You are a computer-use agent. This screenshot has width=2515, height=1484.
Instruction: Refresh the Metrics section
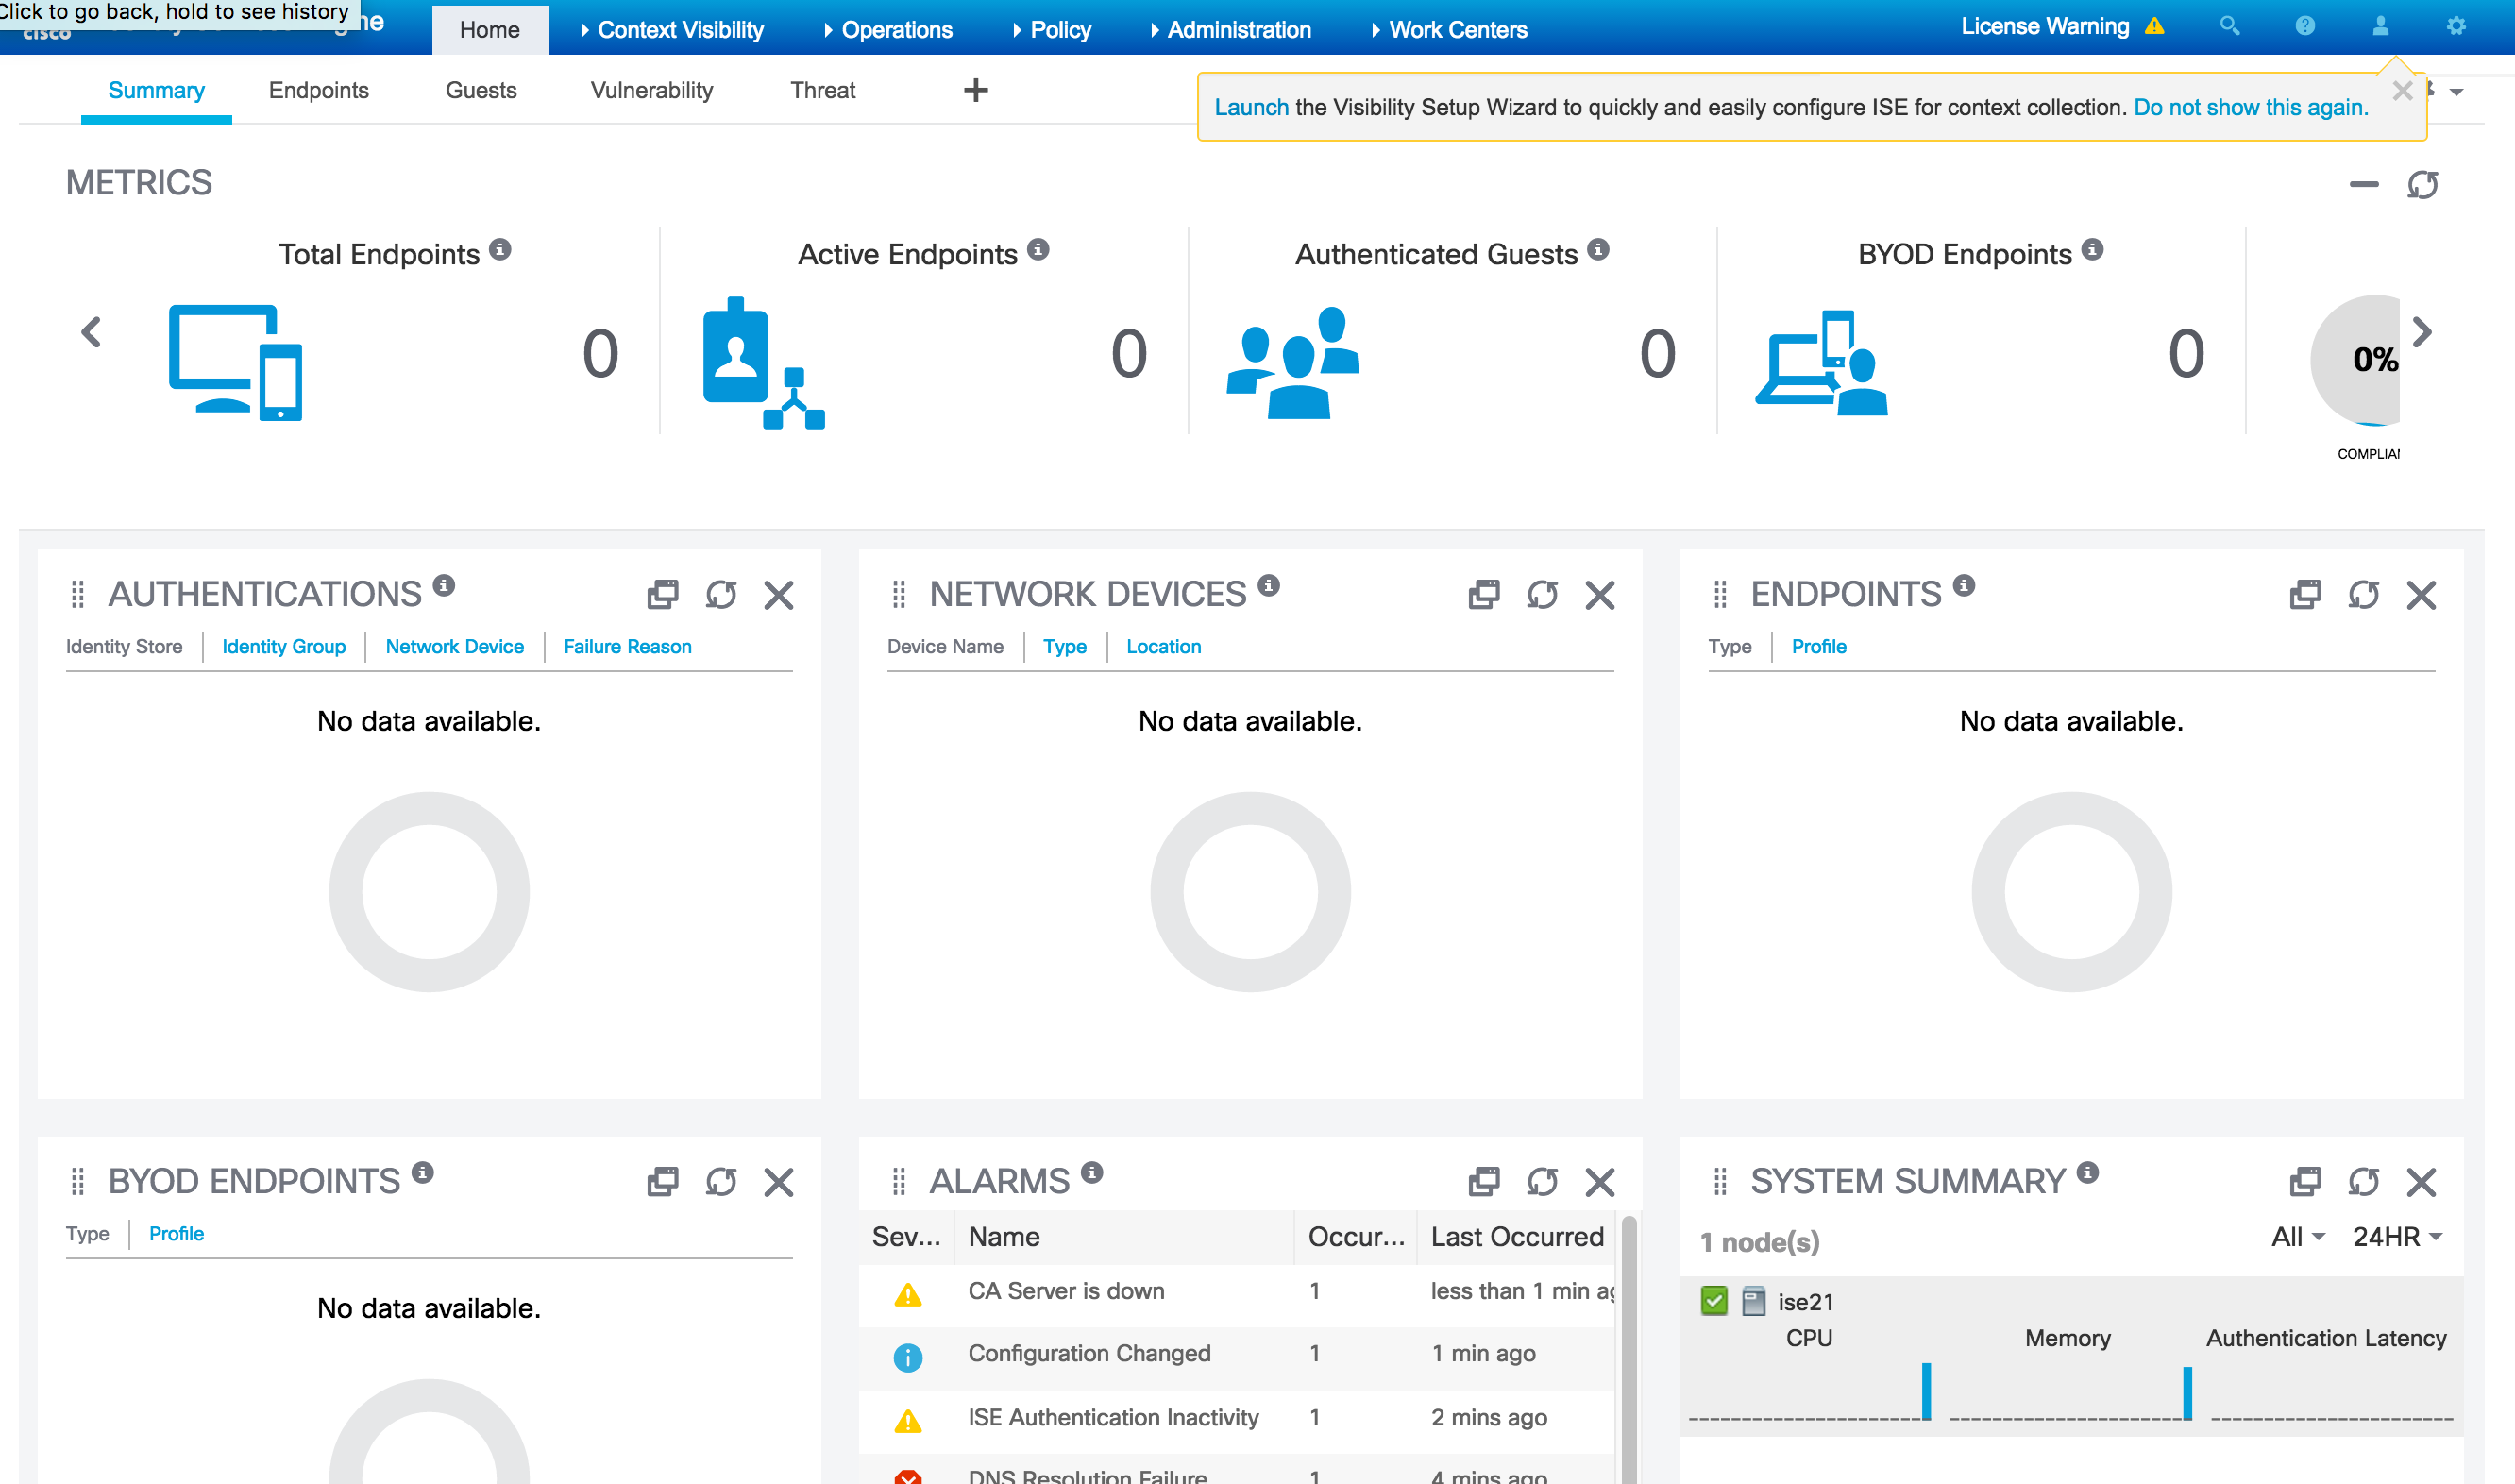coord(2422,185)
